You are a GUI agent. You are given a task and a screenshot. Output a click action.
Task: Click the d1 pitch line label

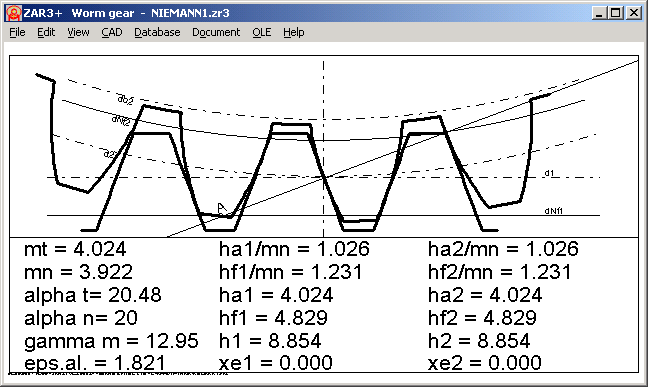pyautogui.click(x=549, y=173)
